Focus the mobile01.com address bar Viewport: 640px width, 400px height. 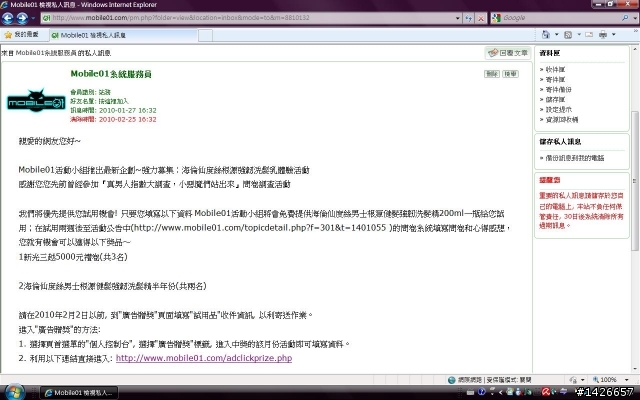click(249, 18)
